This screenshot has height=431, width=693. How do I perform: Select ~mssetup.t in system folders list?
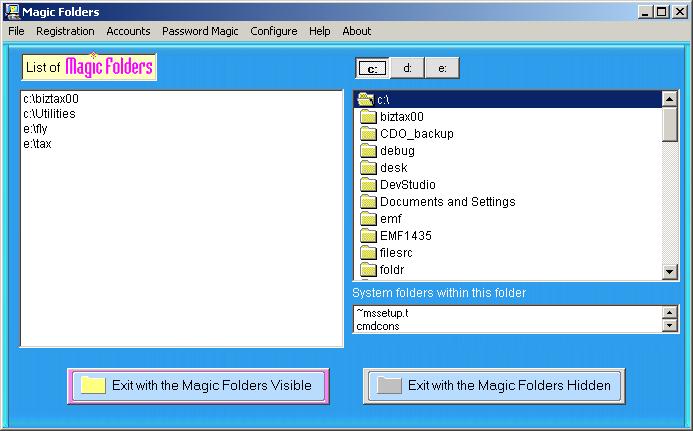click(382, 313)
